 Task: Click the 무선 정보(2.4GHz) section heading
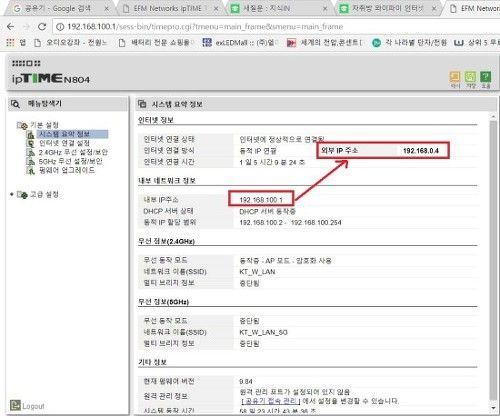pyautogui.click(x=166, y=241)
